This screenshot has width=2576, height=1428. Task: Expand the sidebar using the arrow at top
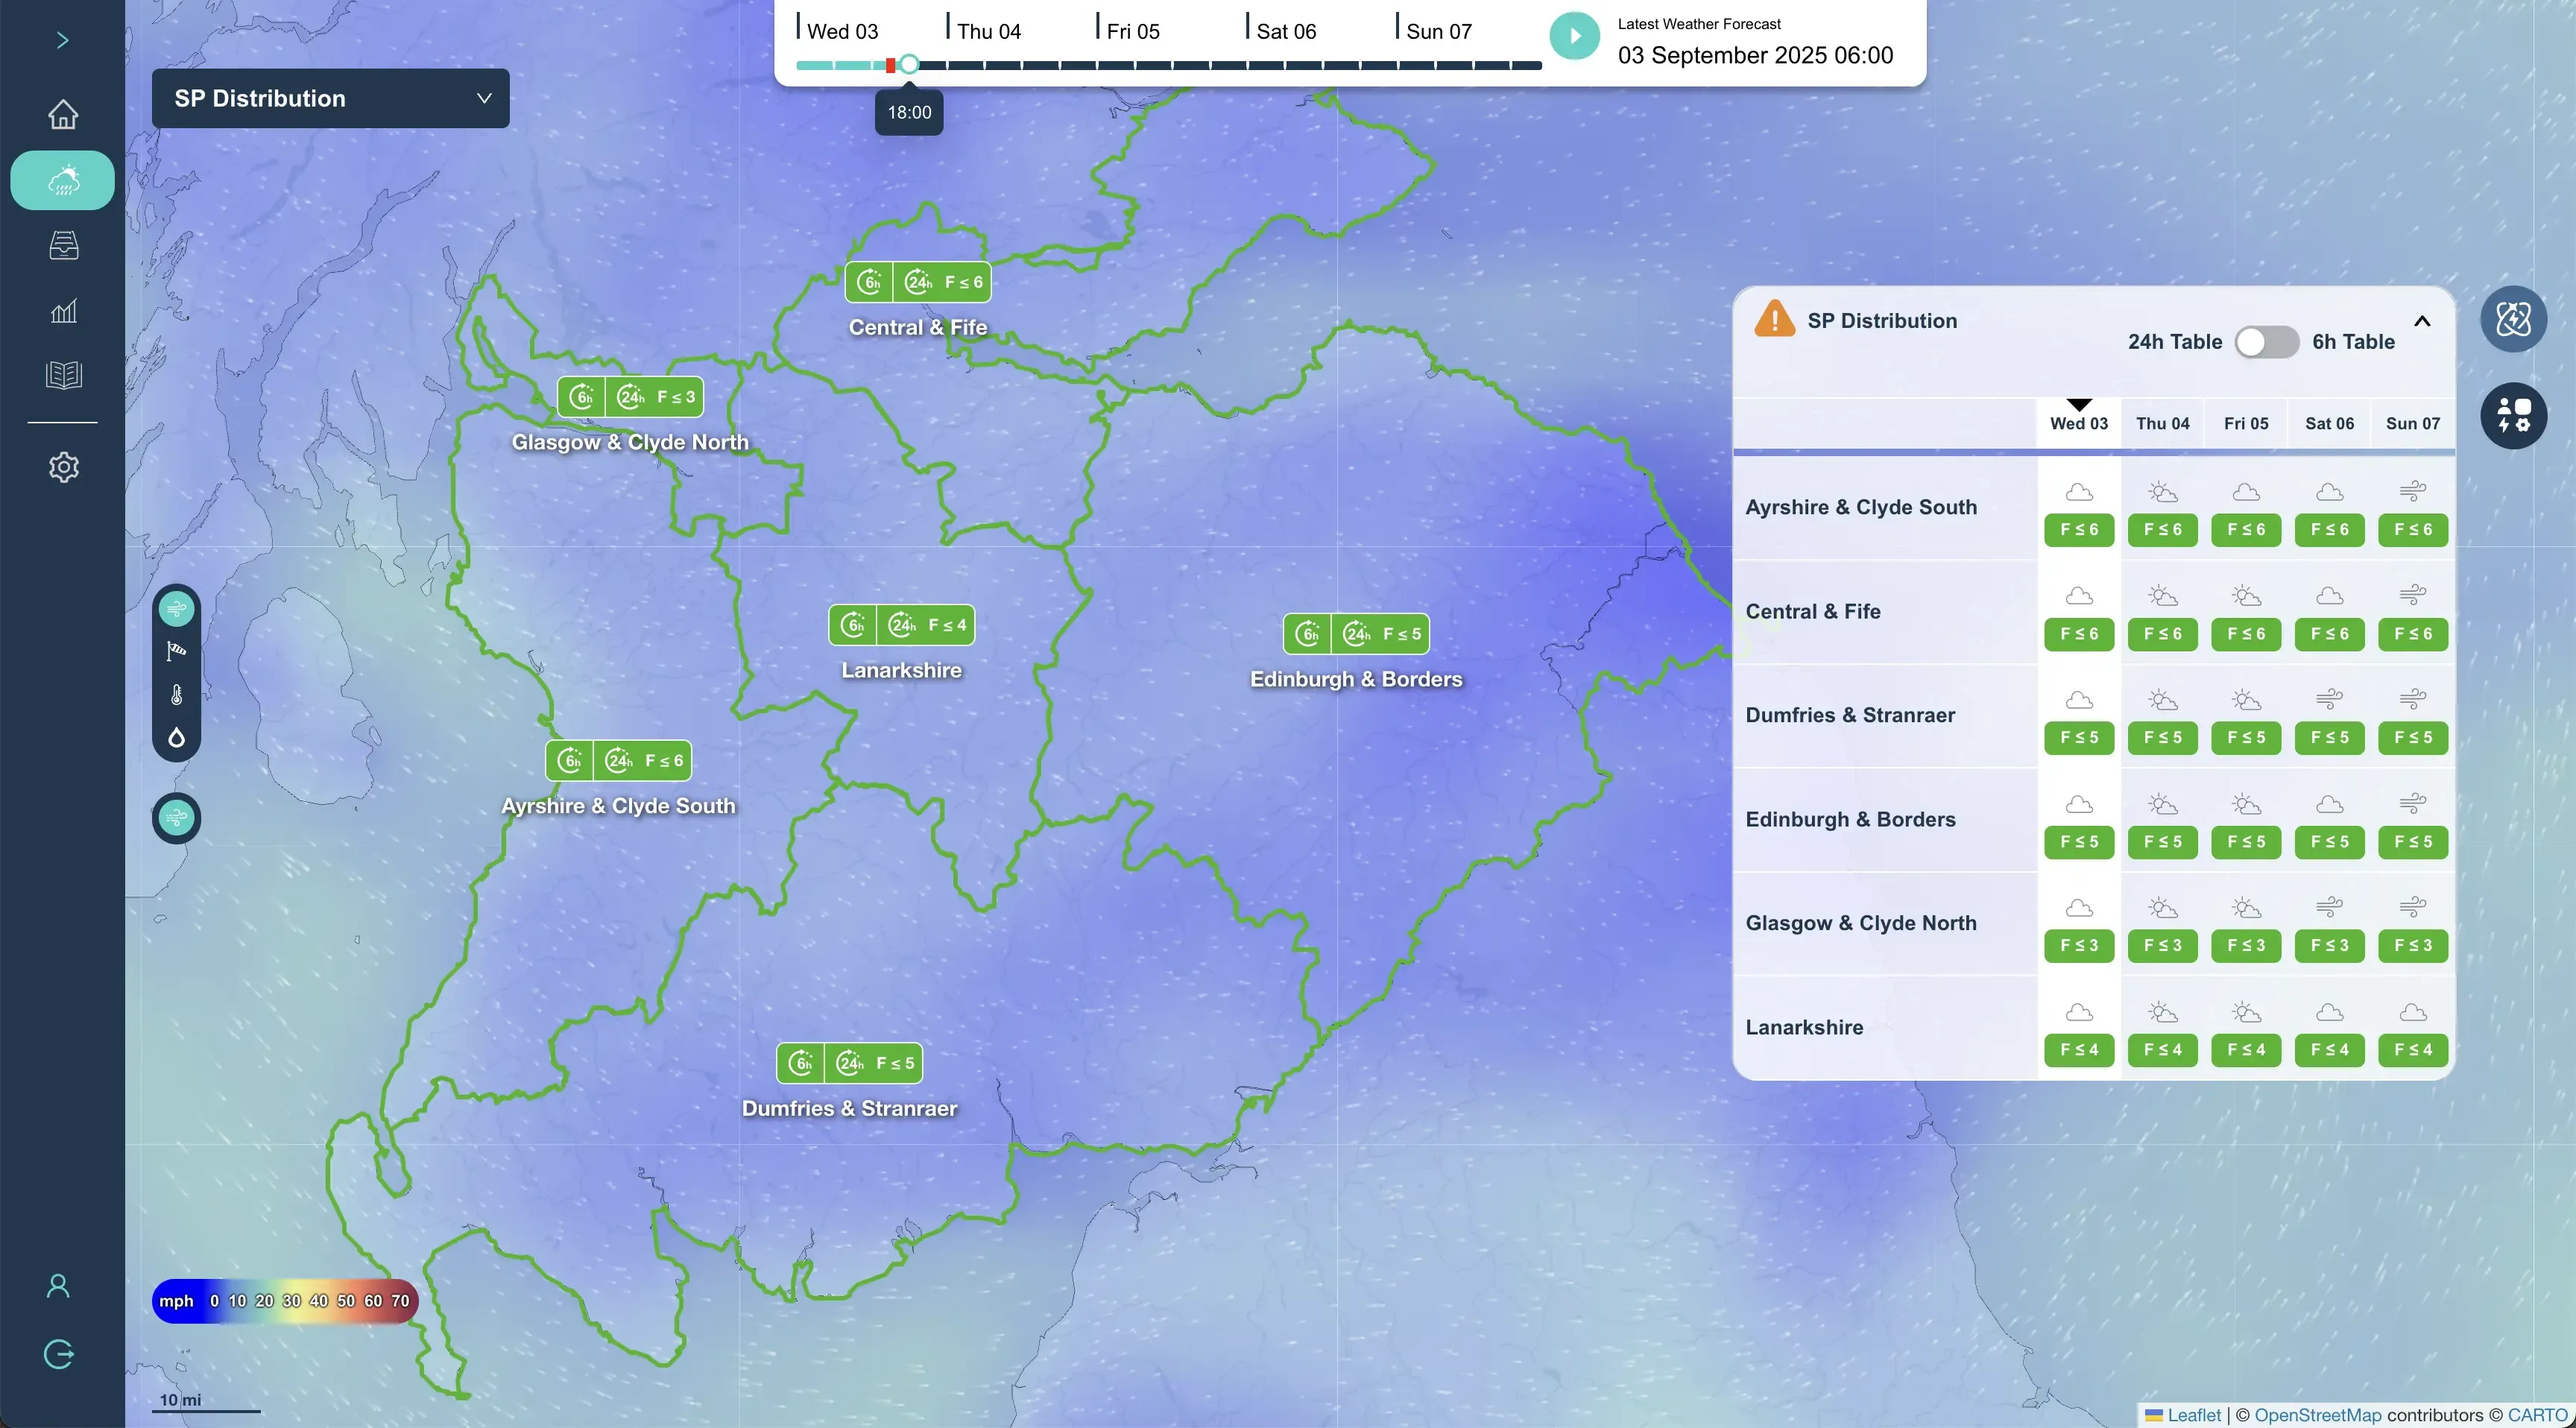(x=63, y=40)
